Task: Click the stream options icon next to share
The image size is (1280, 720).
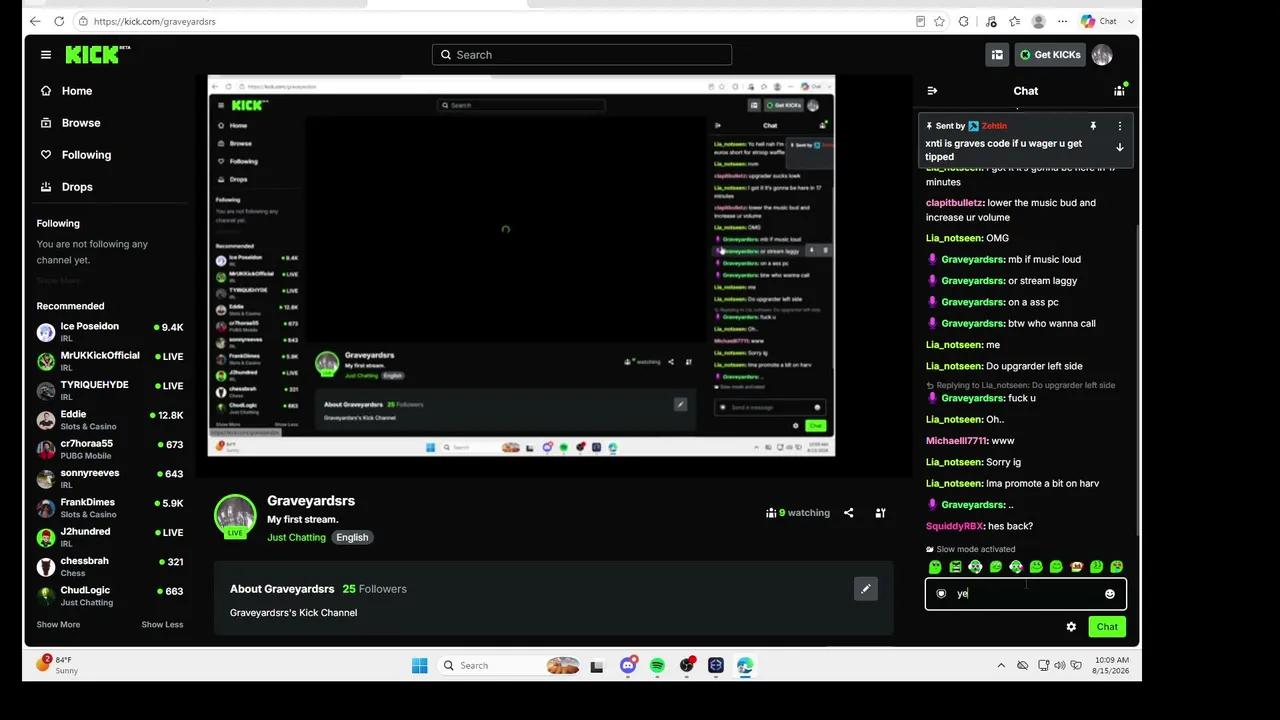Action: [x=880, y=513]
